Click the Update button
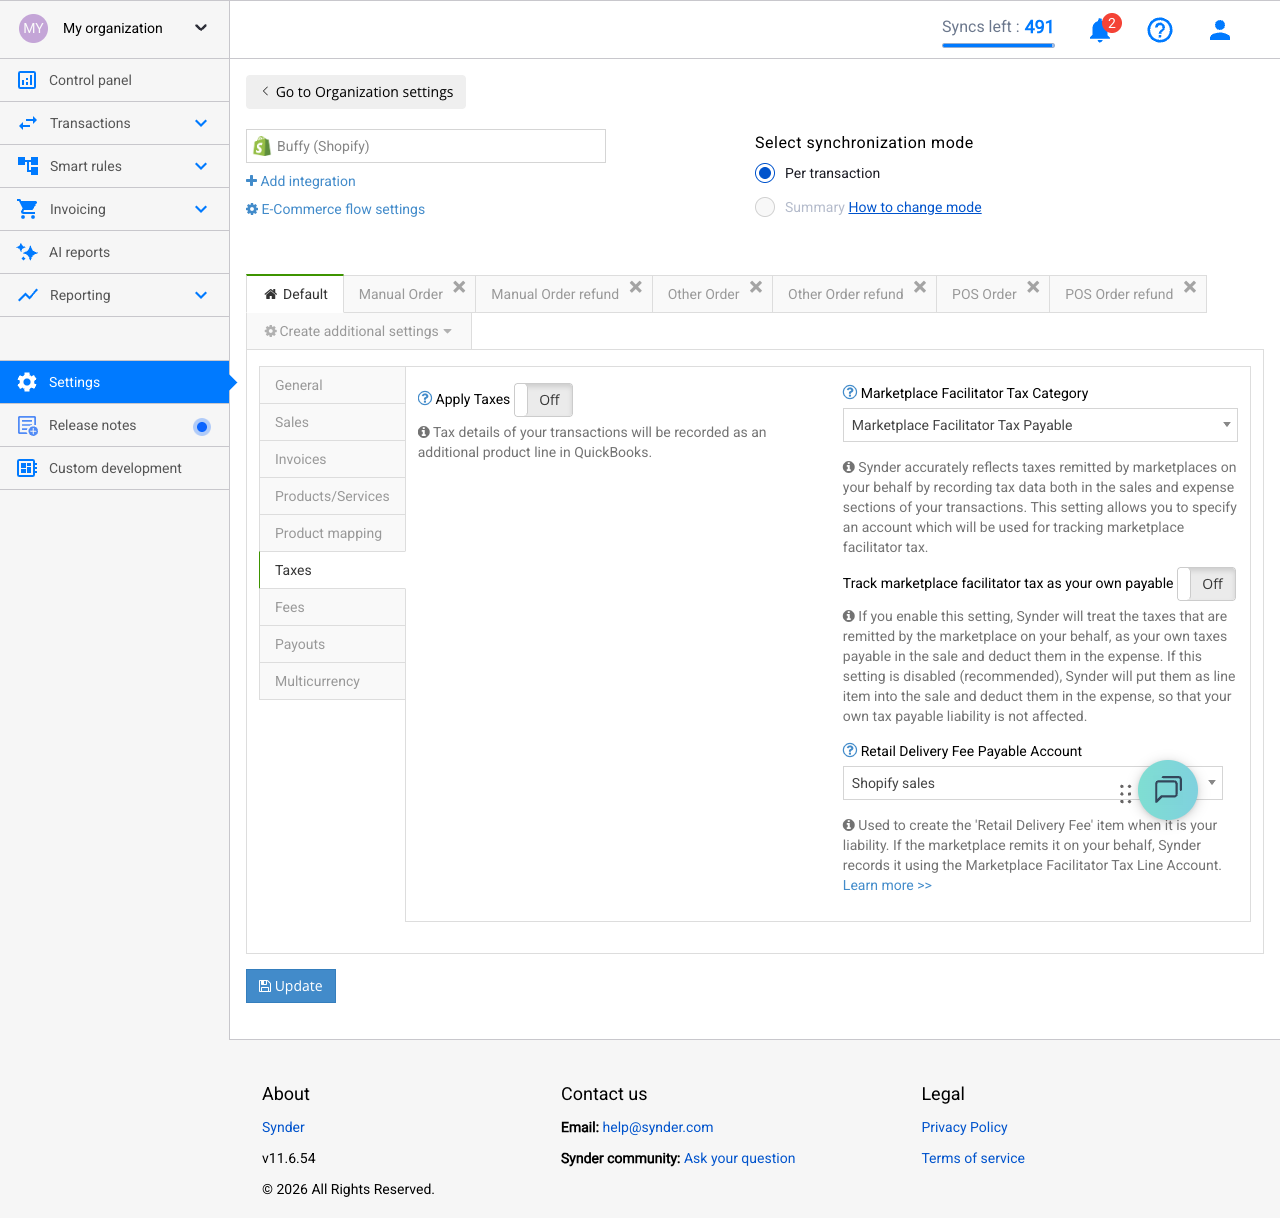Viewport: 1280px width, 1218px height. pyautogui.click(x=290, y=986)
